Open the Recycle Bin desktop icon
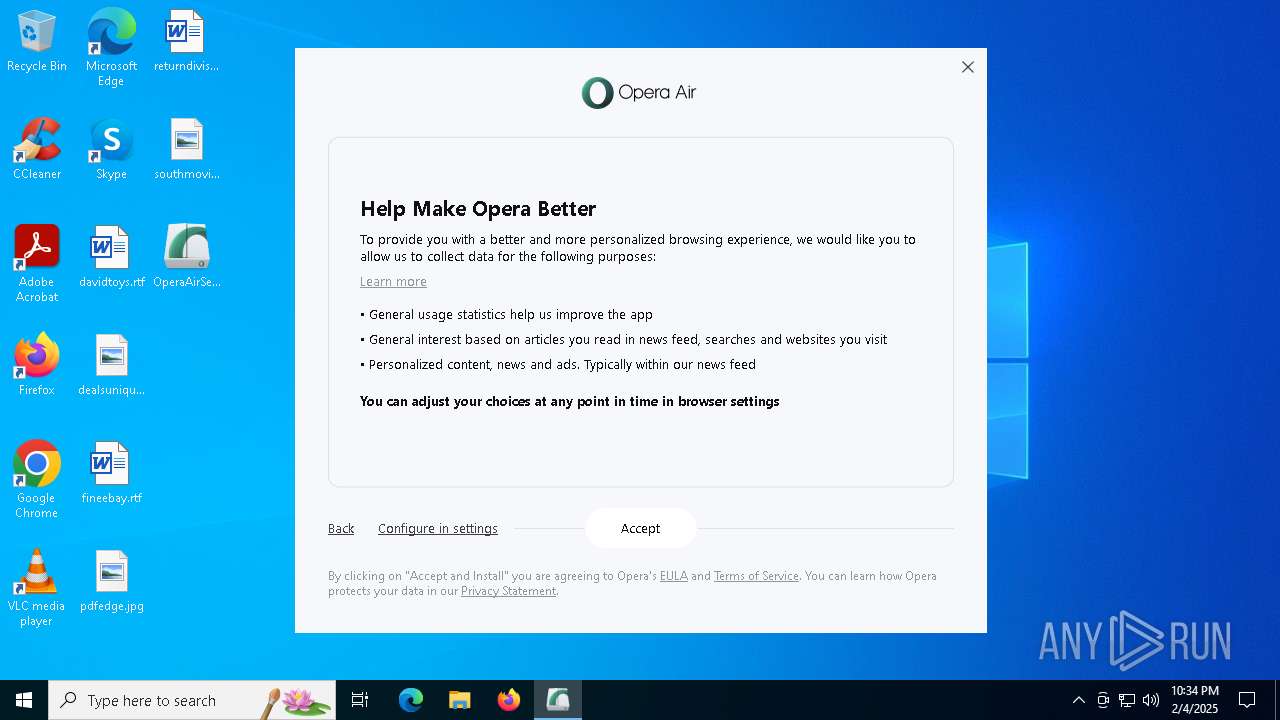The width and height of the screenshot is (1280, 720). click(x=37, y=42)
